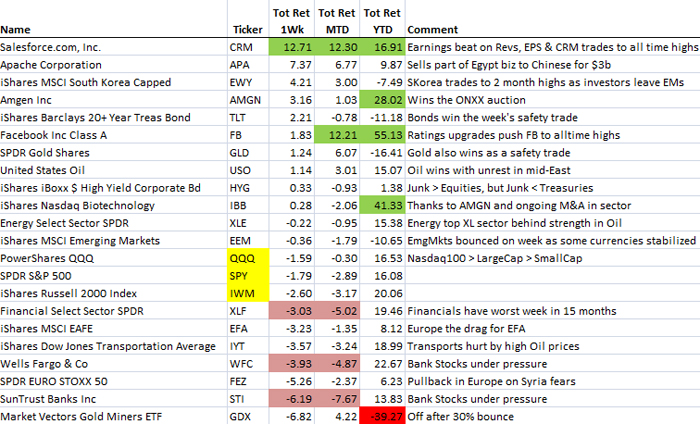Select the Apache Corporation cell
The width and height of the screenshot is (700, 424).
pyautogui.click(x=113, y=65)
